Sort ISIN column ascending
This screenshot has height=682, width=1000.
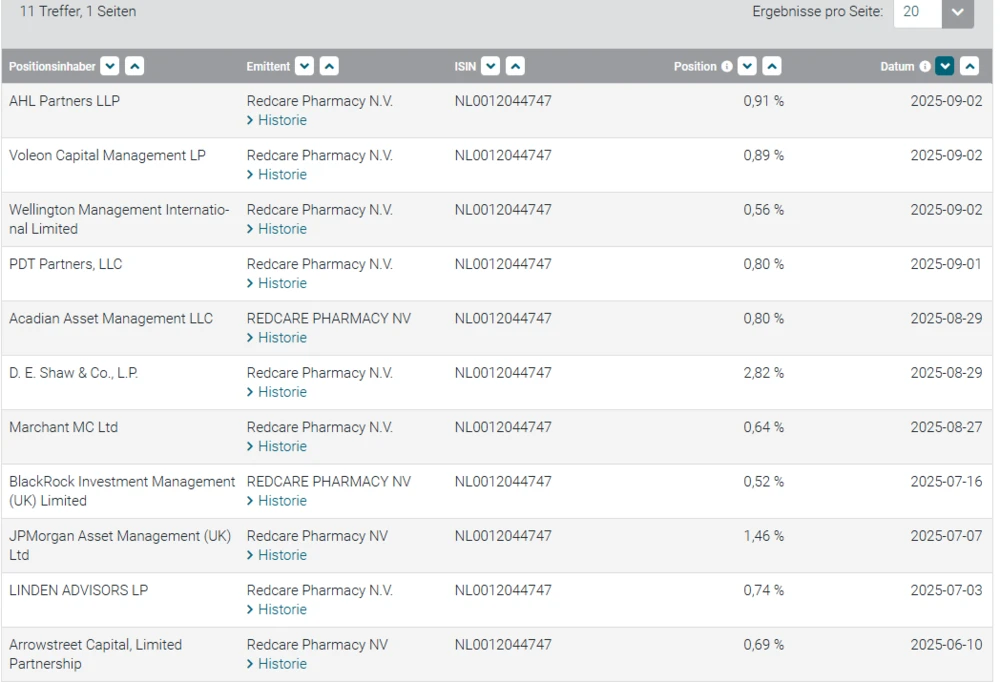pos(514,67)
